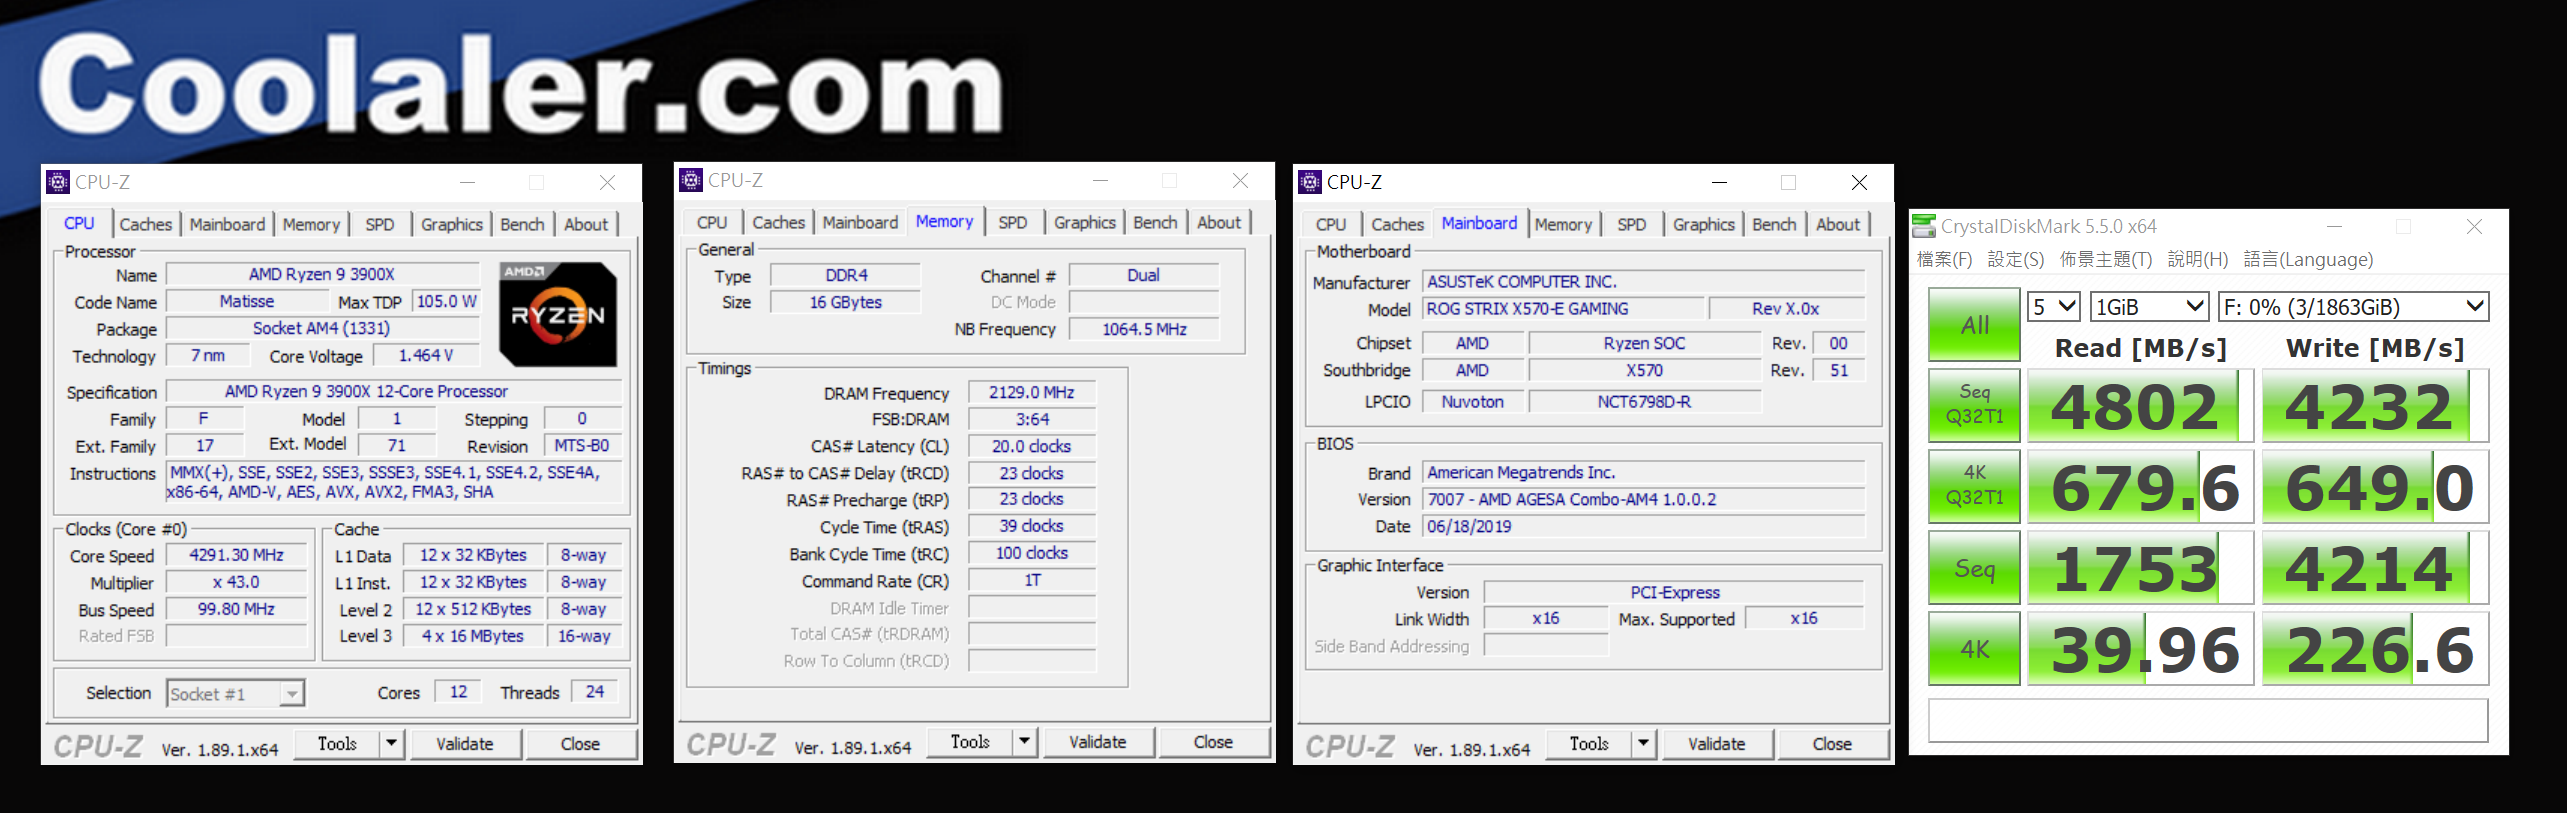
Task: Click Validate in the Memory window
Action: click(x=1098, y=742)
